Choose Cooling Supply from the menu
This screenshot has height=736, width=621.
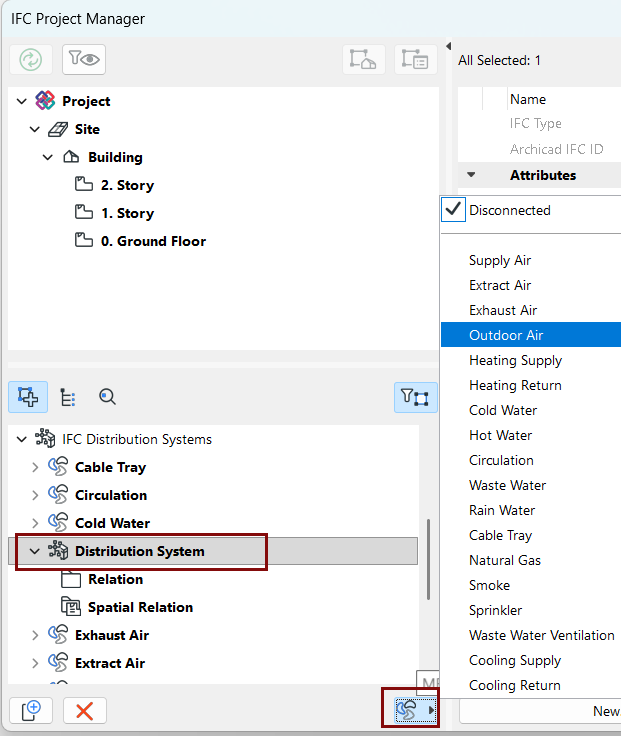coord(530,660)
